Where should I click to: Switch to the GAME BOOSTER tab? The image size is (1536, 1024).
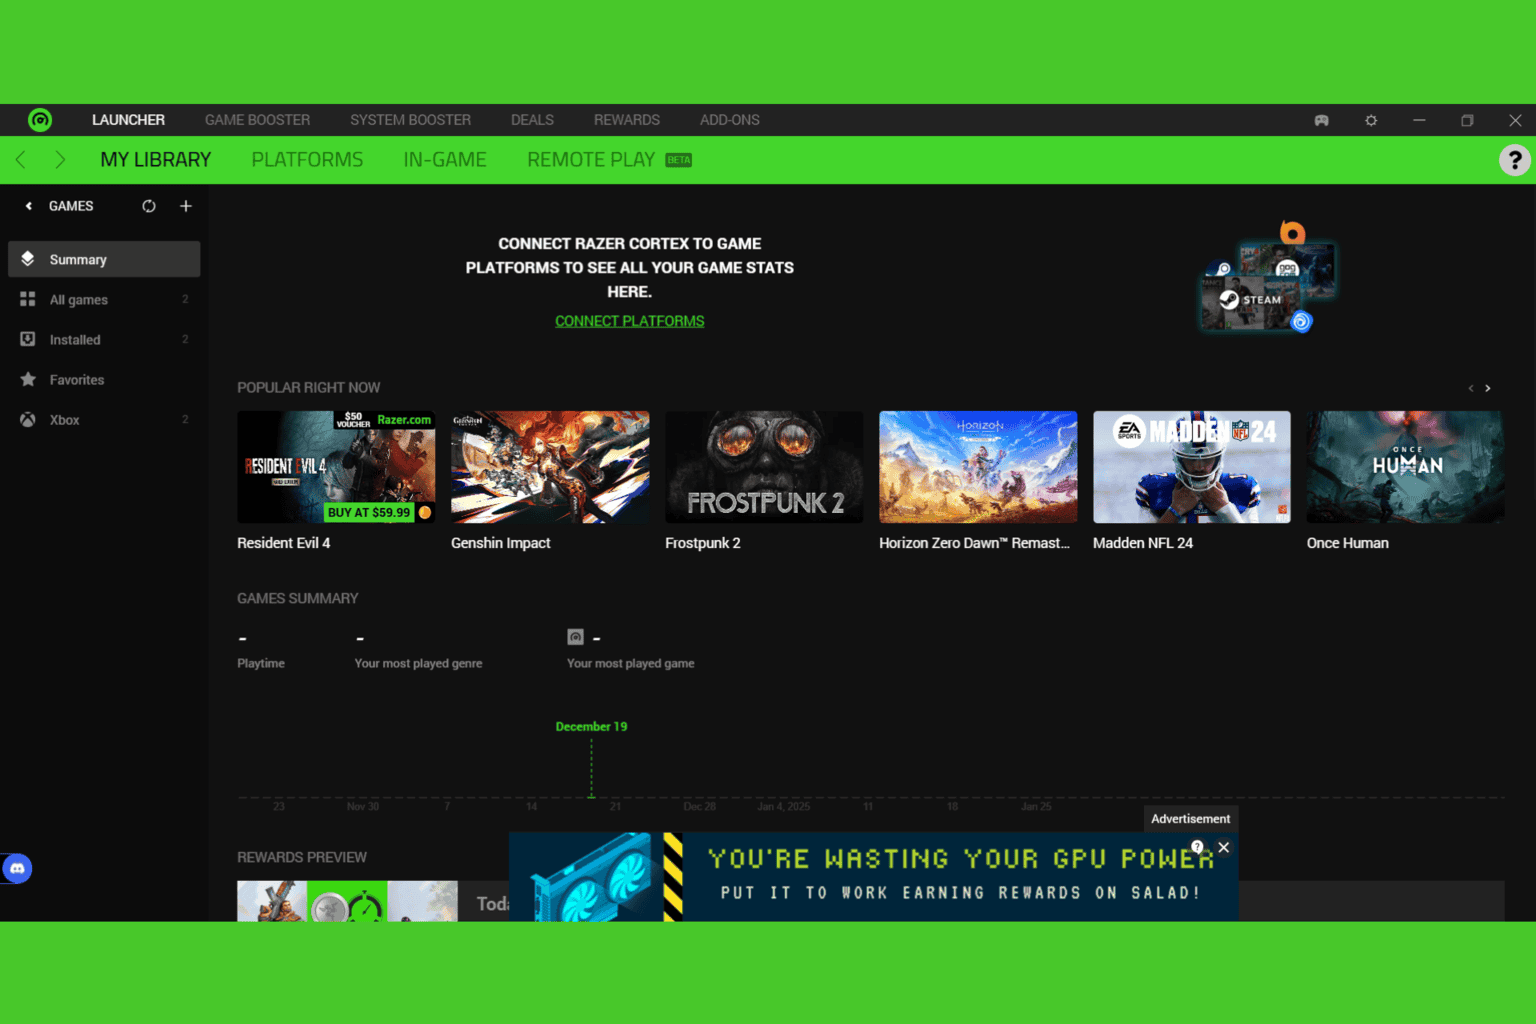coord(257,120)
